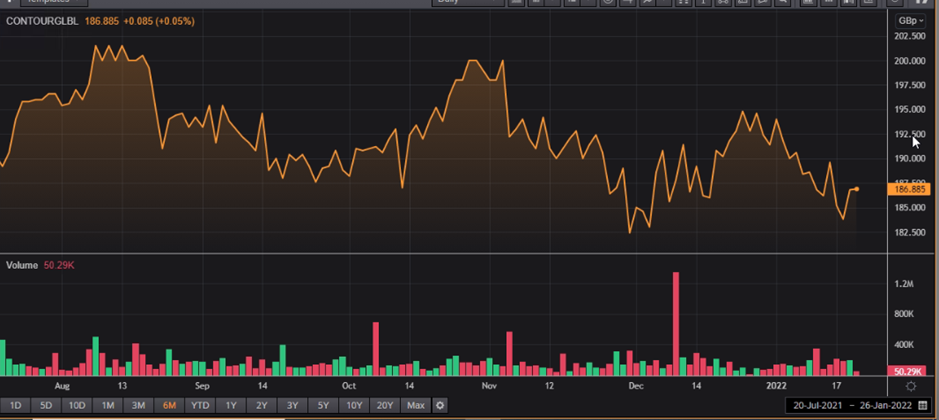Set chart range to 2Y
Image resolution: width=939 pixels, height=420 pixels.
pos(262,406)
